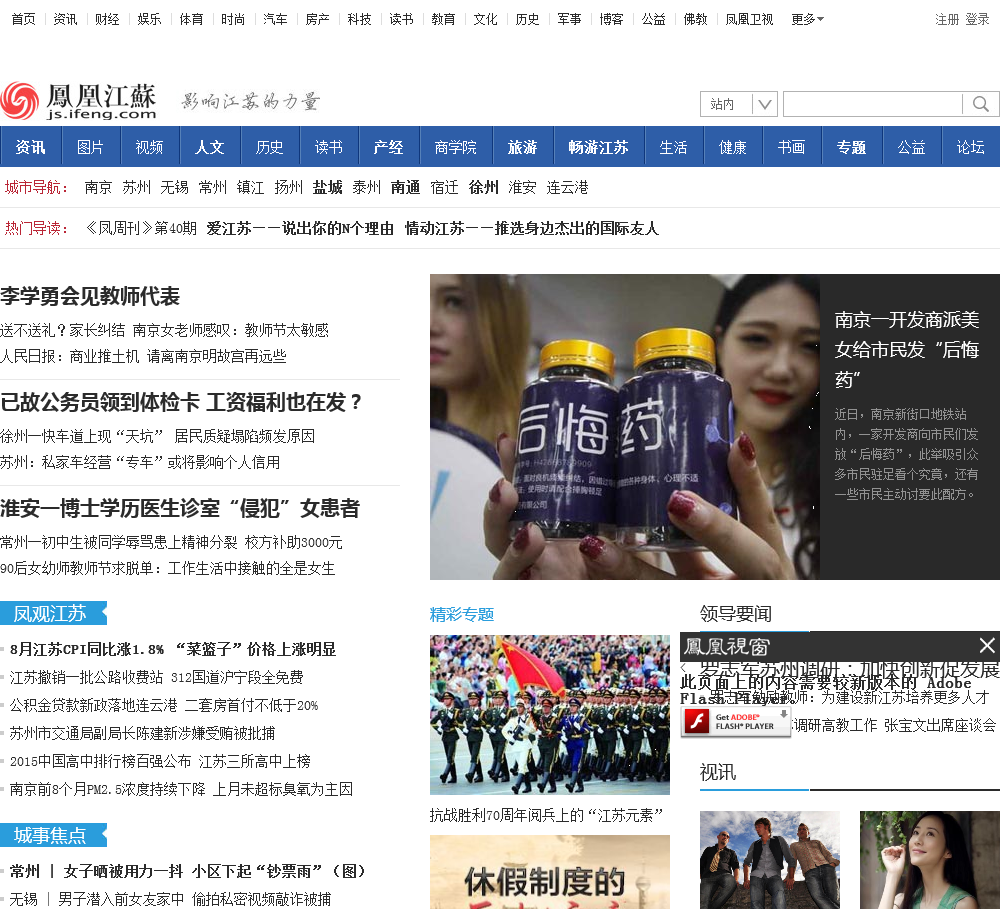Screen dimensions: 1000x909
Task: Open 徐州一快车道上现“天坑” article
Action: (x=158, y=436)
